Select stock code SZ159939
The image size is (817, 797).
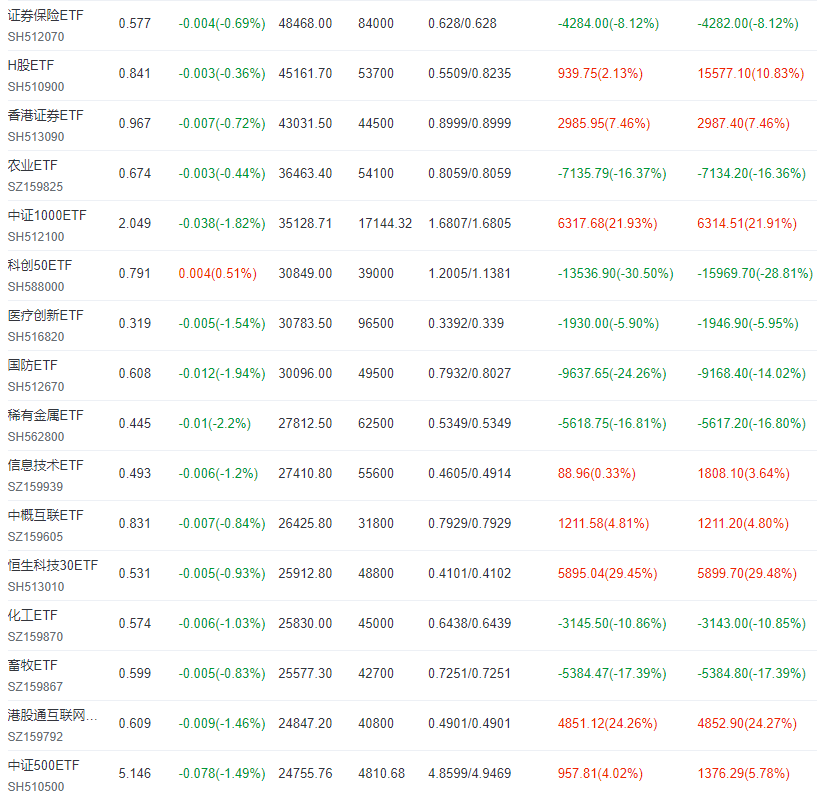coord(35,487)
